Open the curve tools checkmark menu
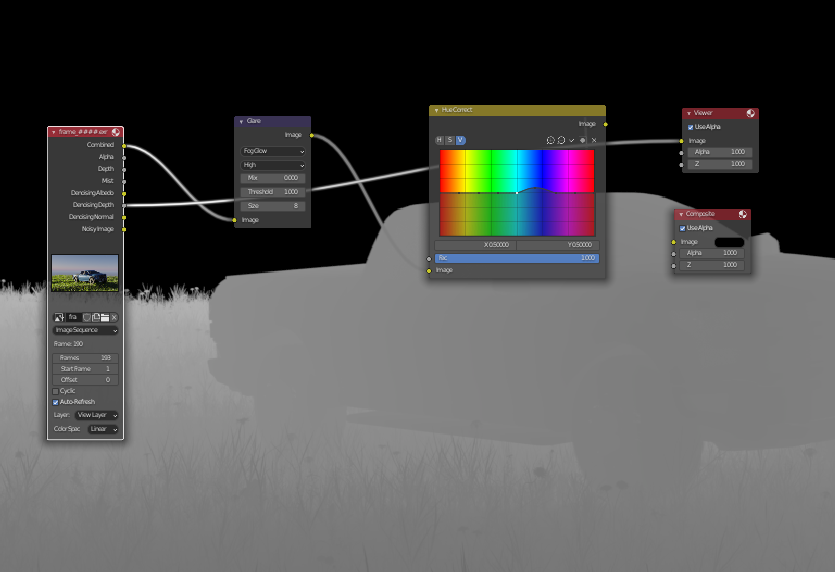Viewport: 835px width, 572px height. pyautogui.click(x=571, y=140)
